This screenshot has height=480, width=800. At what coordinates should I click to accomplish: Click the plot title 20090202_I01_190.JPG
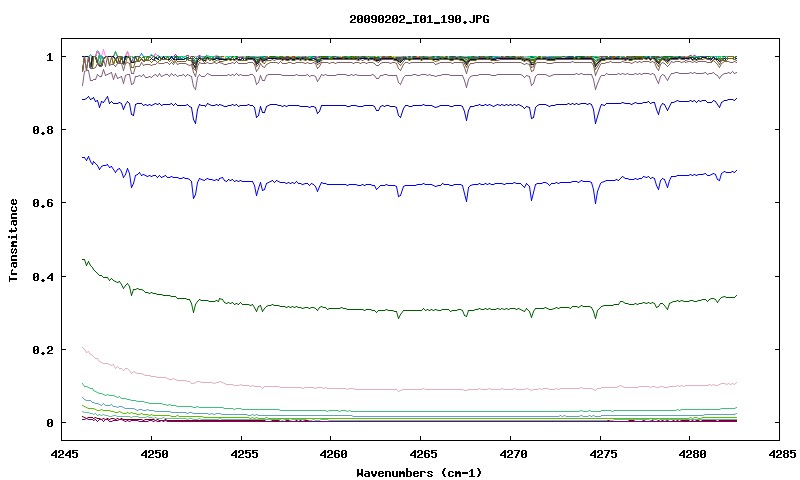(419, 19)
